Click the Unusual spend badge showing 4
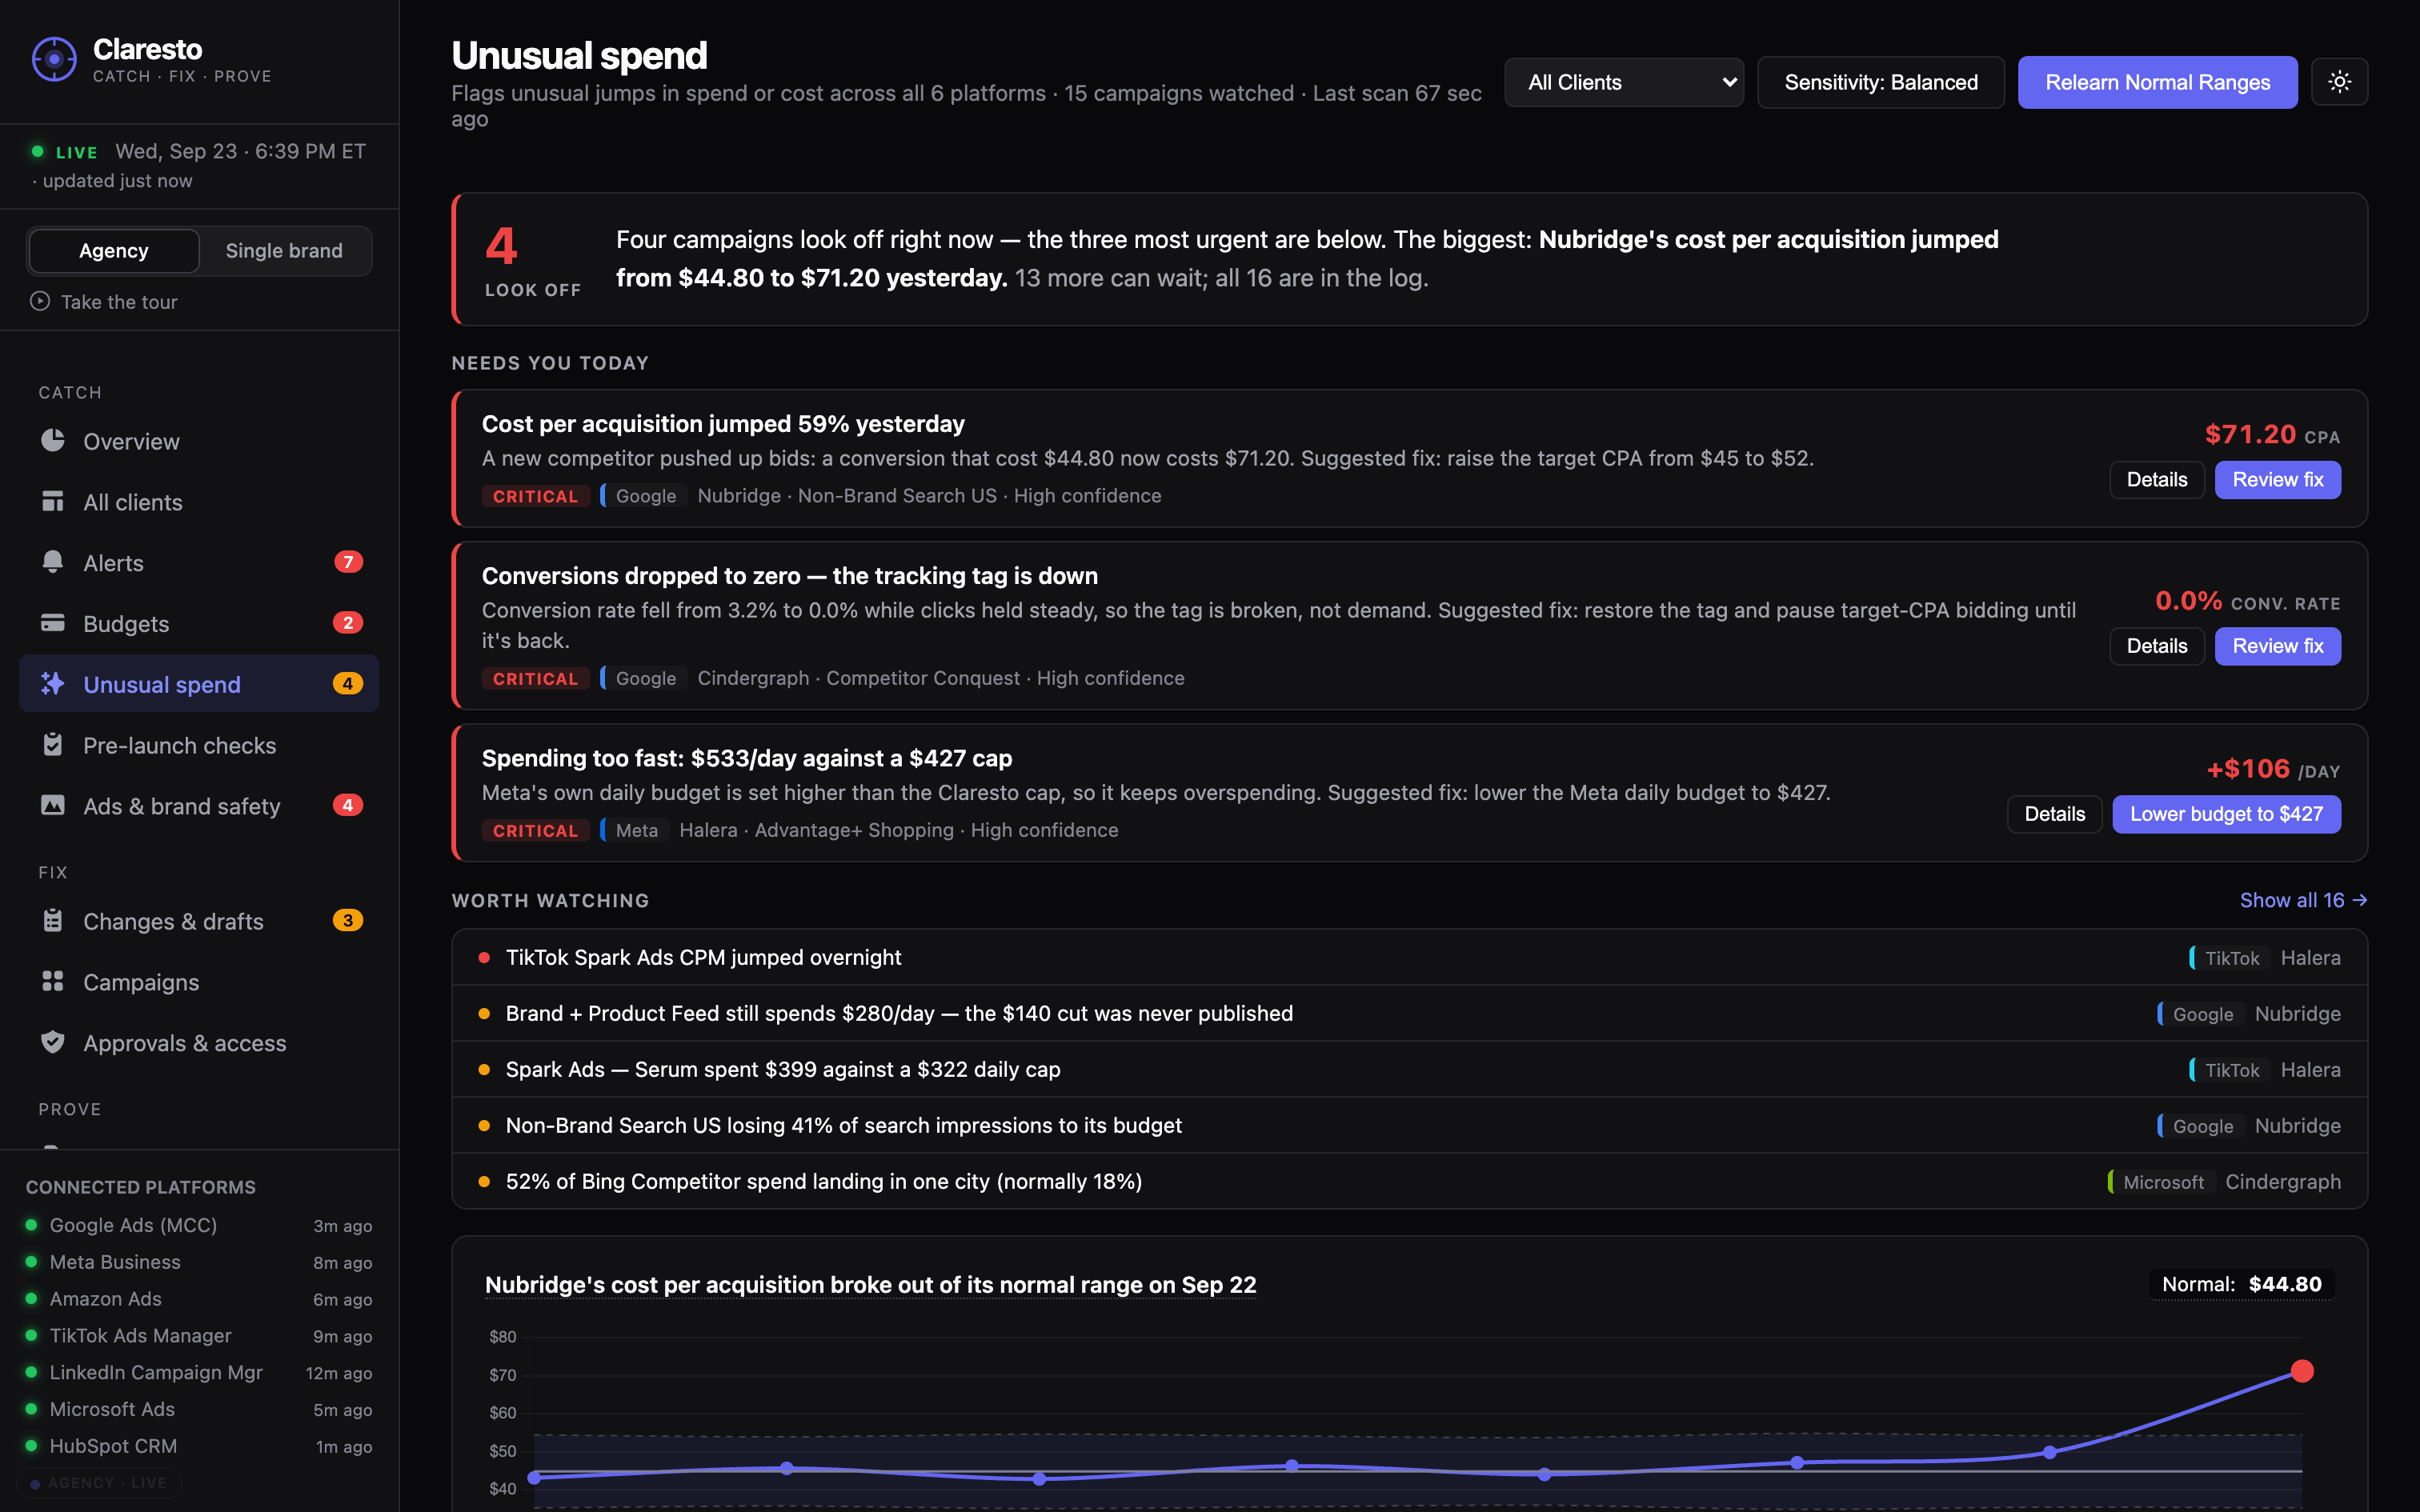The width and height of the screenshot is (2420, 1512). [x=348, y=684]
